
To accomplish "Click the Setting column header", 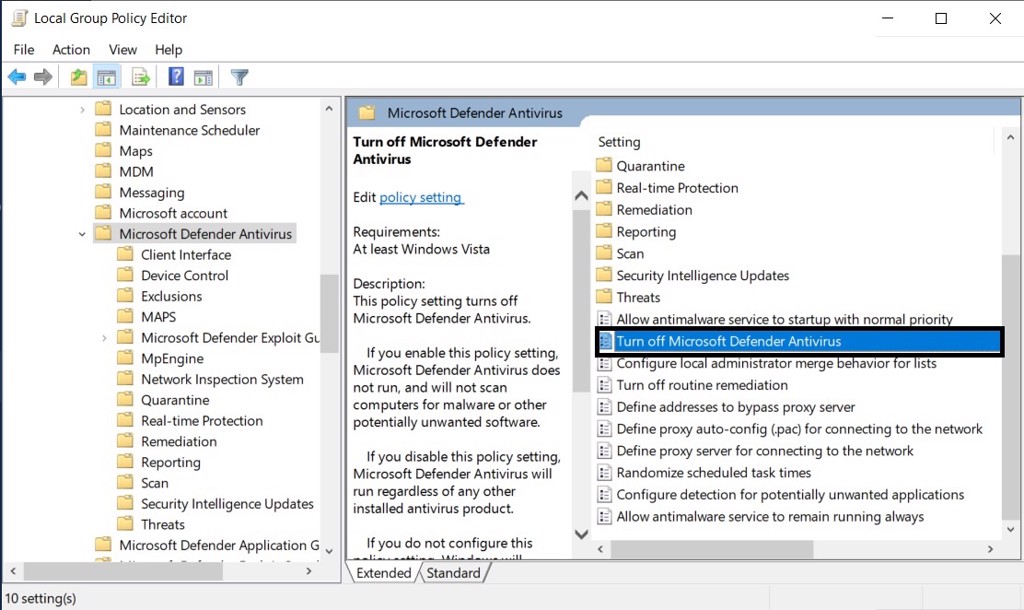I will coord(619,142).
